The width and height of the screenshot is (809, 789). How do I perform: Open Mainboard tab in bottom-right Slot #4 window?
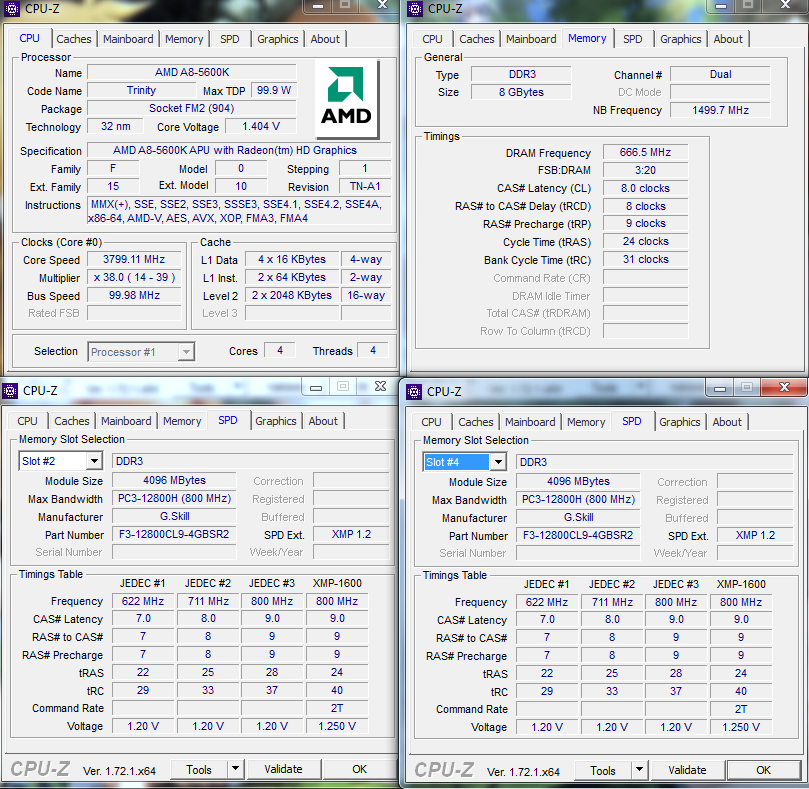pos(530,422)
